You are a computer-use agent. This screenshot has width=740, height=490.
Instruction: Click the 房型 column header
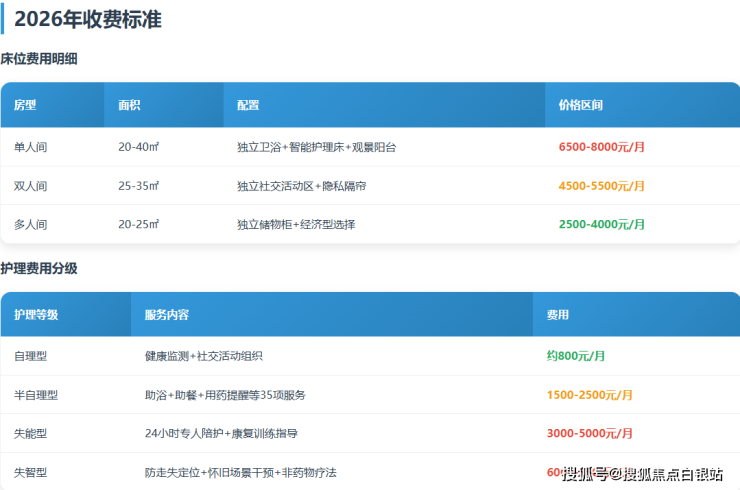click(25, 105)
